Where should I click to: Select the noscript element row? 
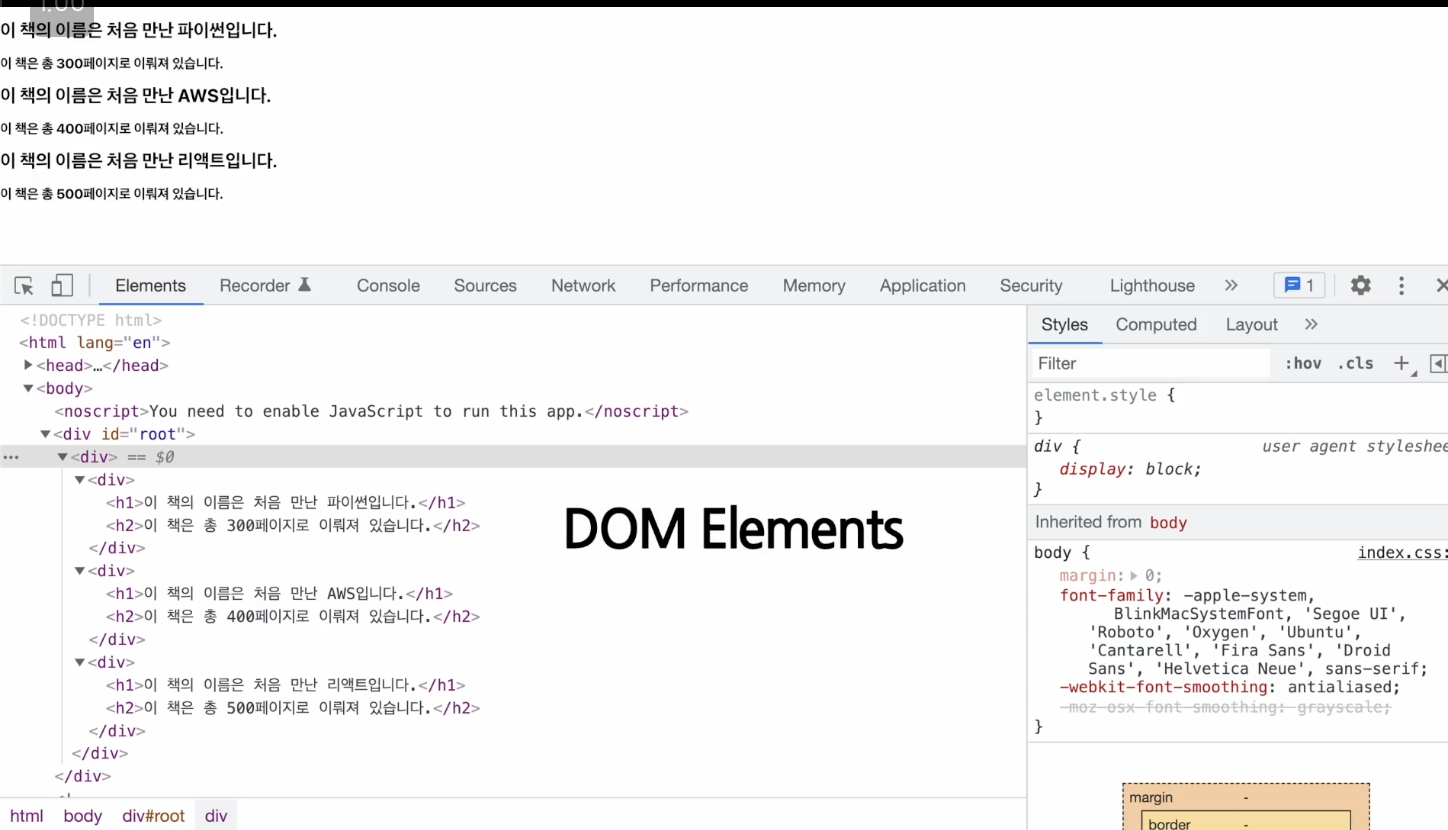coord(372,411)
